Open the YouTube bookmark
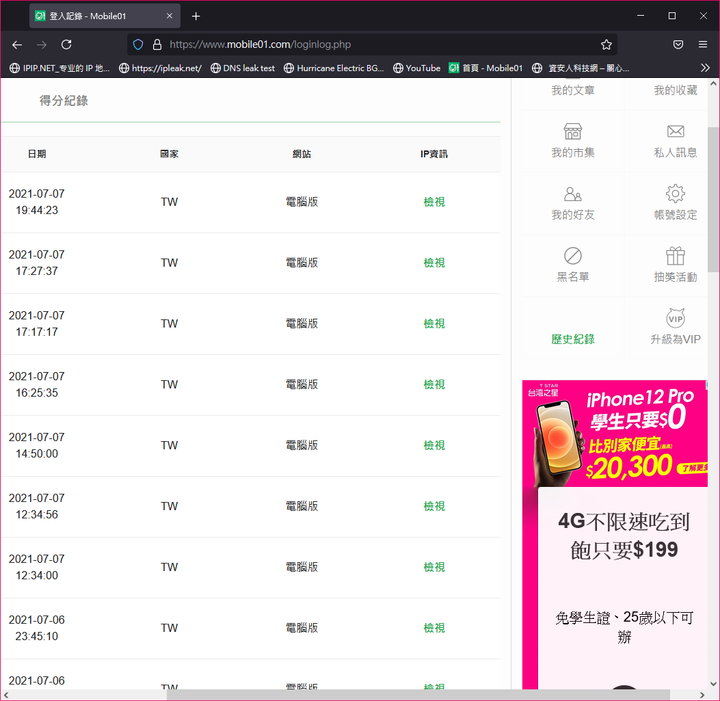 point(416,68)
